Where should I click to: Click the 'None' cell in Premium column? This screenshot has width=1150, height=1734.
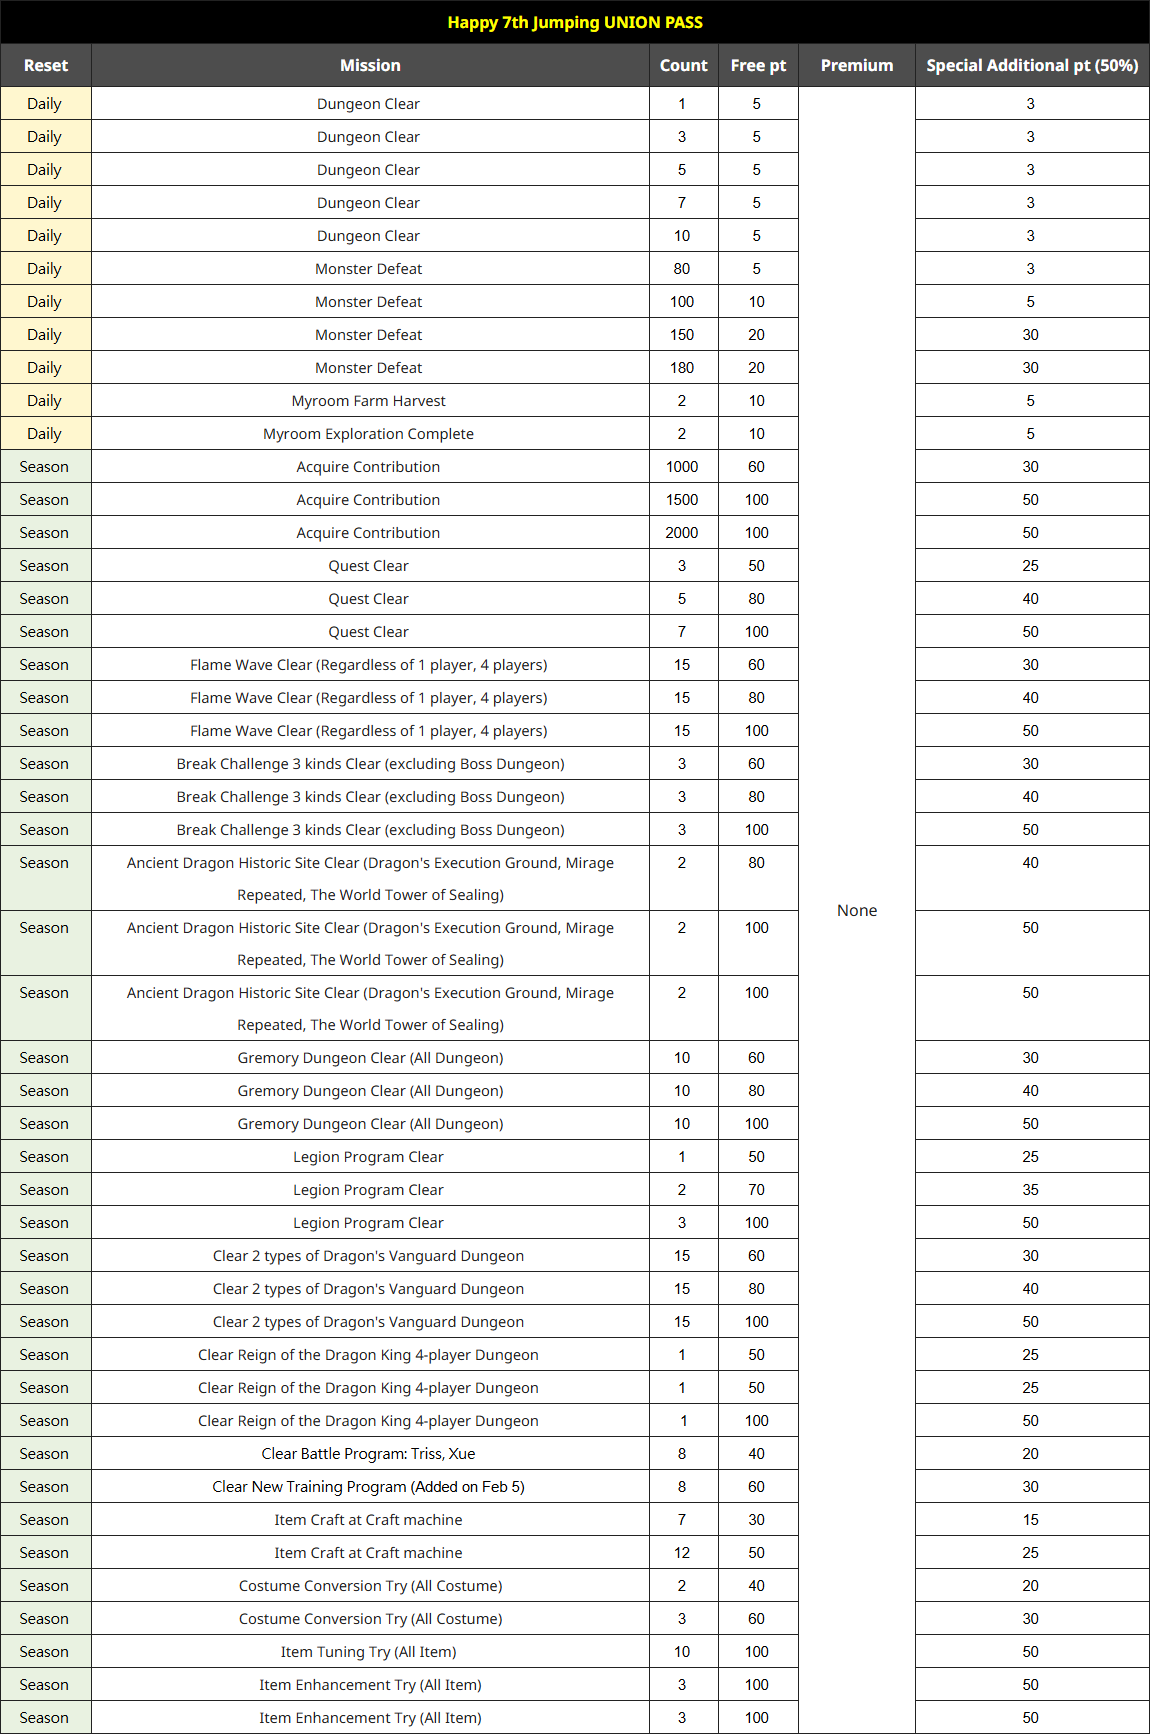[x=857, y=910]
